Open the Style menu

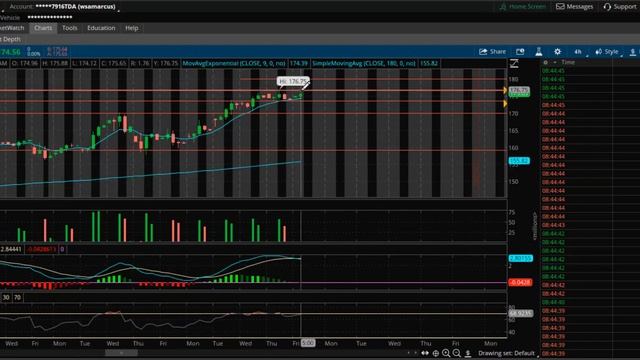click(x=608, y=52)
